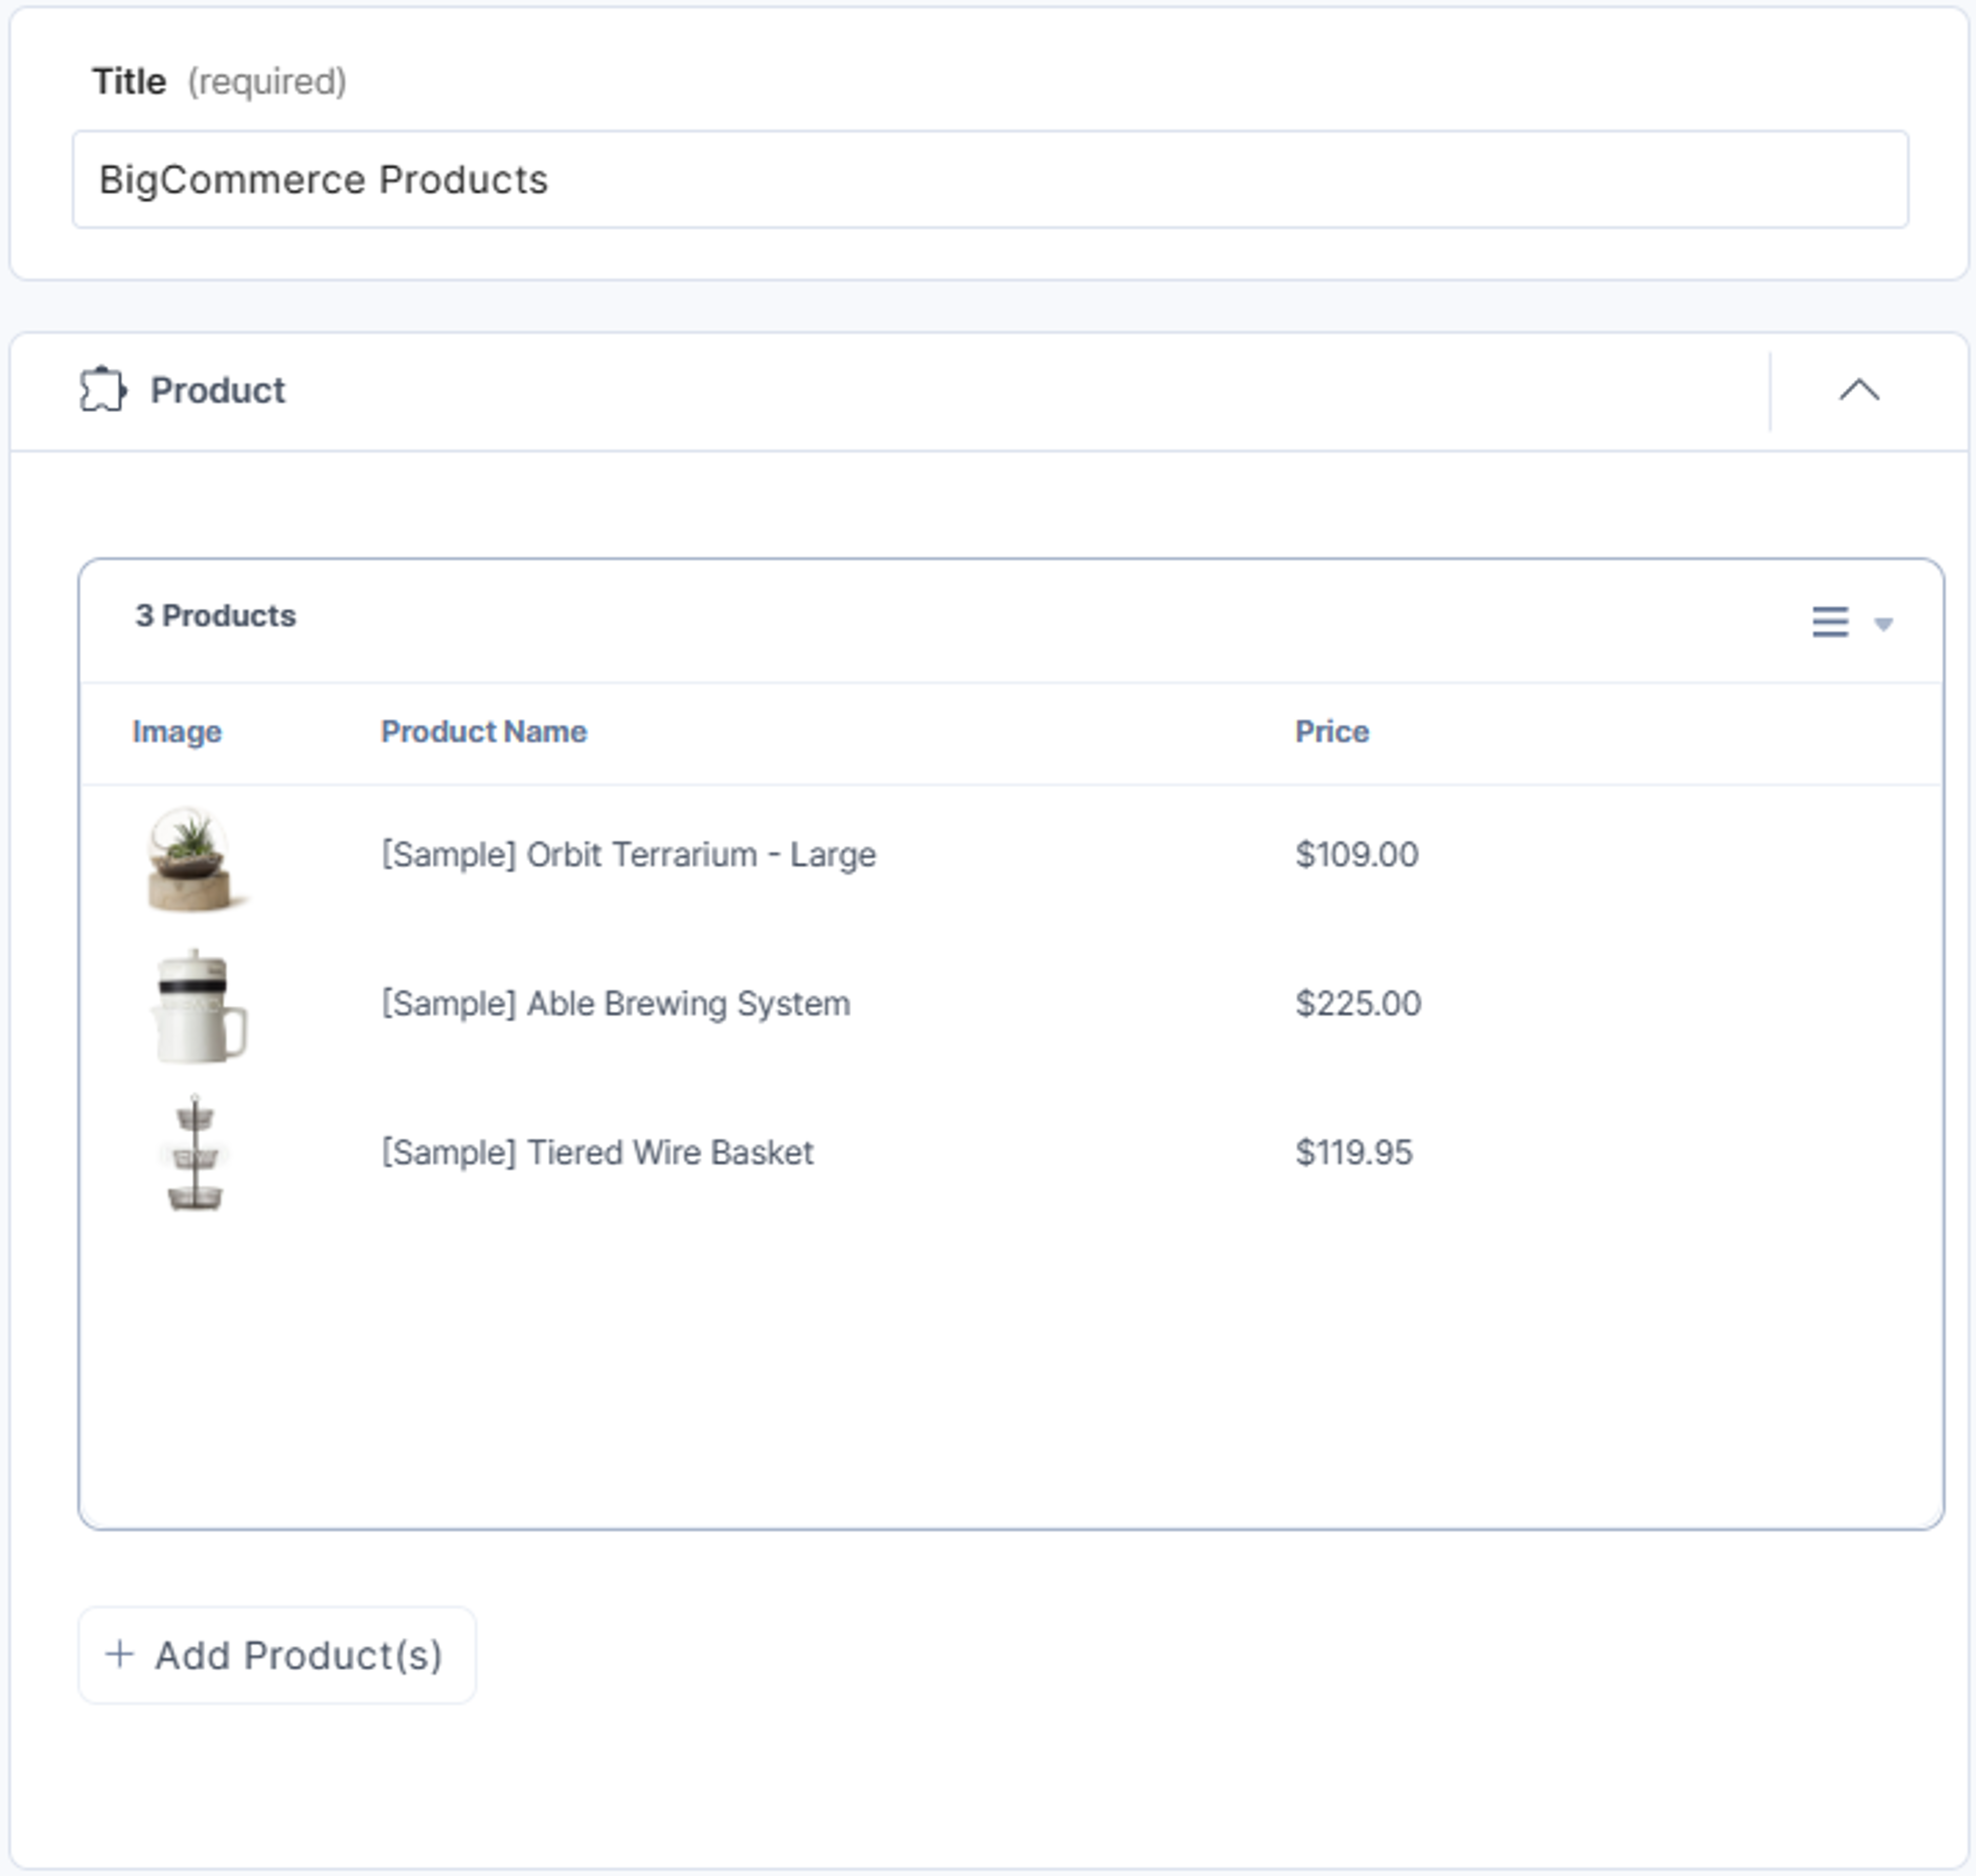This screenshot has width=1976, height=1876.
Task: Sort by the Product Name column header
Action: point(484,732)
